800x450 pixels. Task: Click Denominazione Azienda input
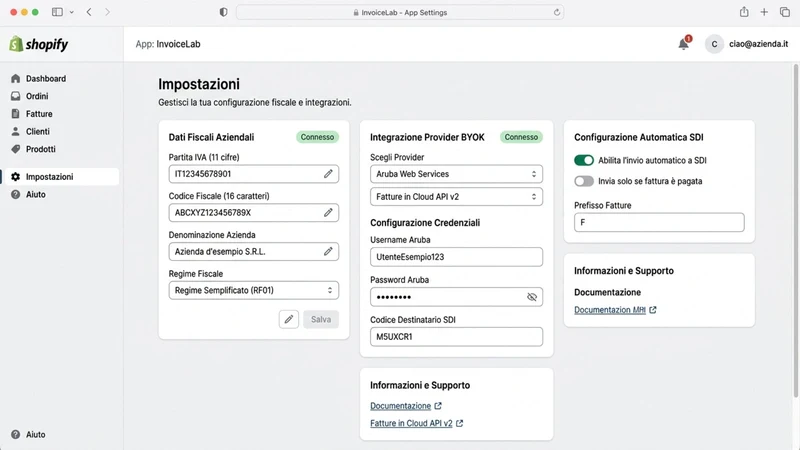point(254,252)
